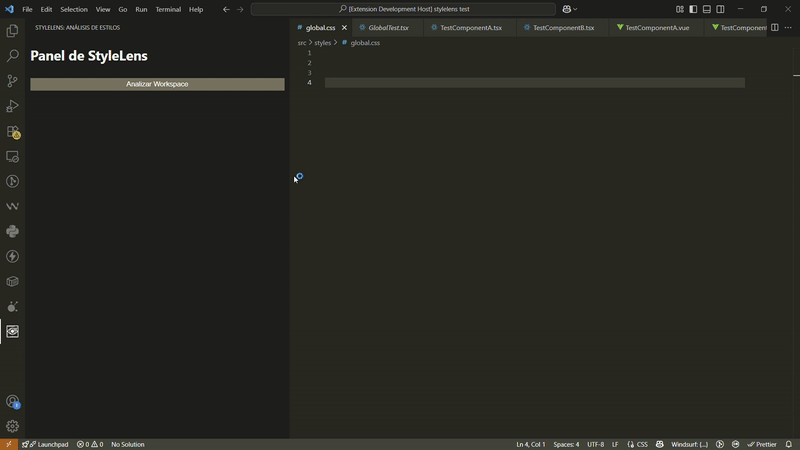Screen dimensions: 800x450
Task: Toggle the Secondary Side Bar
Action: pos(720,9)
